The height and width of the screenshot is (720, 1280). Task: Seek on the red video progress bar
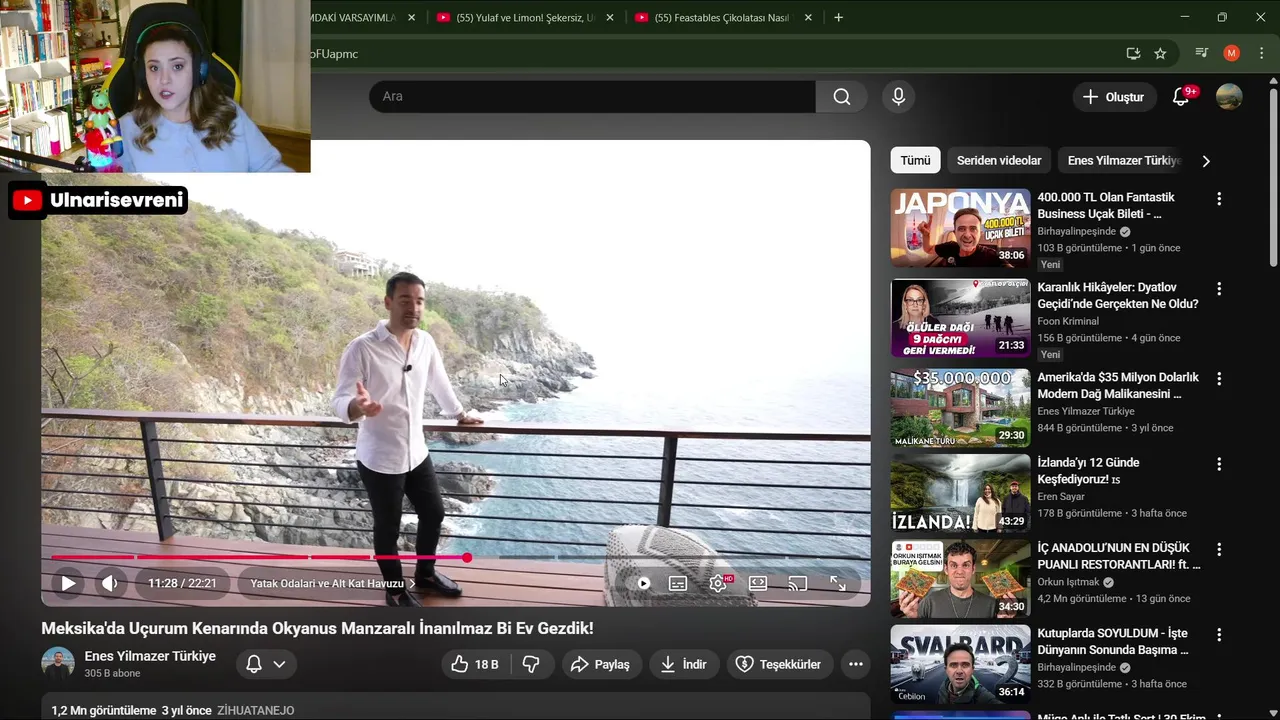(x=455, y=557)
